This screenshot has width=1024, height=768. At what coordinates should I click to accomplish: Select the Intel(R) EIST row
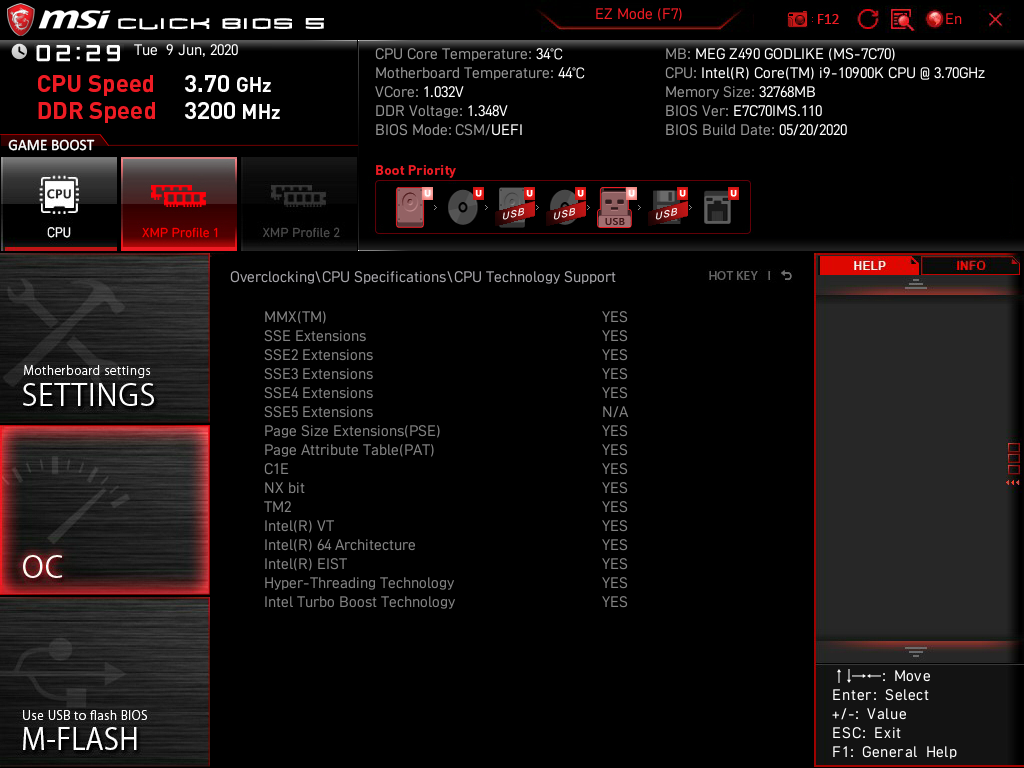[x=445, y=563]
